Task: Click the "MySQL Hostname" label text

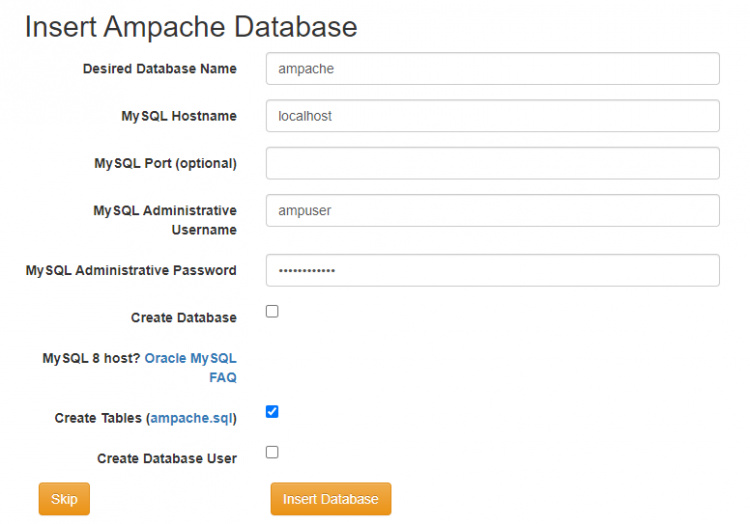Action: [x=179, y=116]
